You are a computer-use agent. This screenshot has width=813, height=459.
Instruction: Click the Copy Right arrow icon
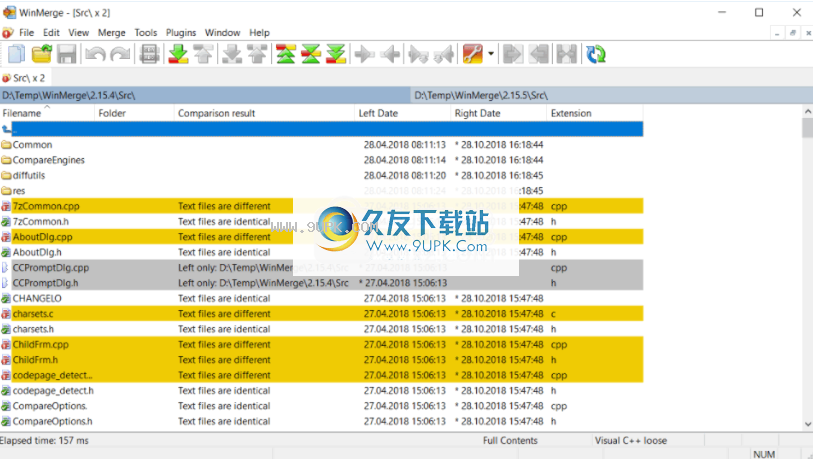(365, 54)
